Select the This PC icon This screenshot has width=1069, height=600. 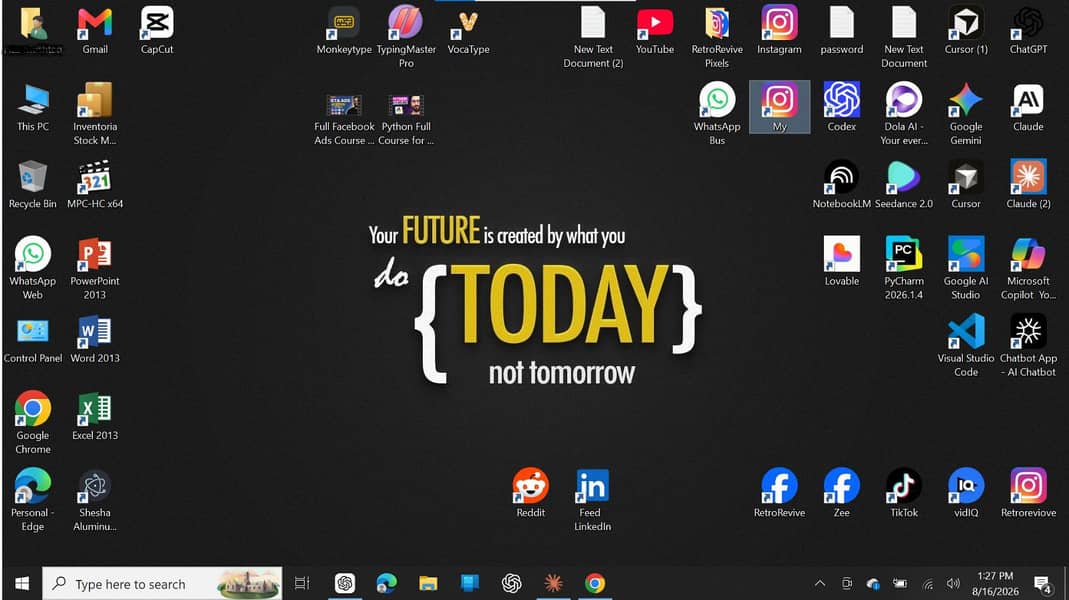coord(33,108)
